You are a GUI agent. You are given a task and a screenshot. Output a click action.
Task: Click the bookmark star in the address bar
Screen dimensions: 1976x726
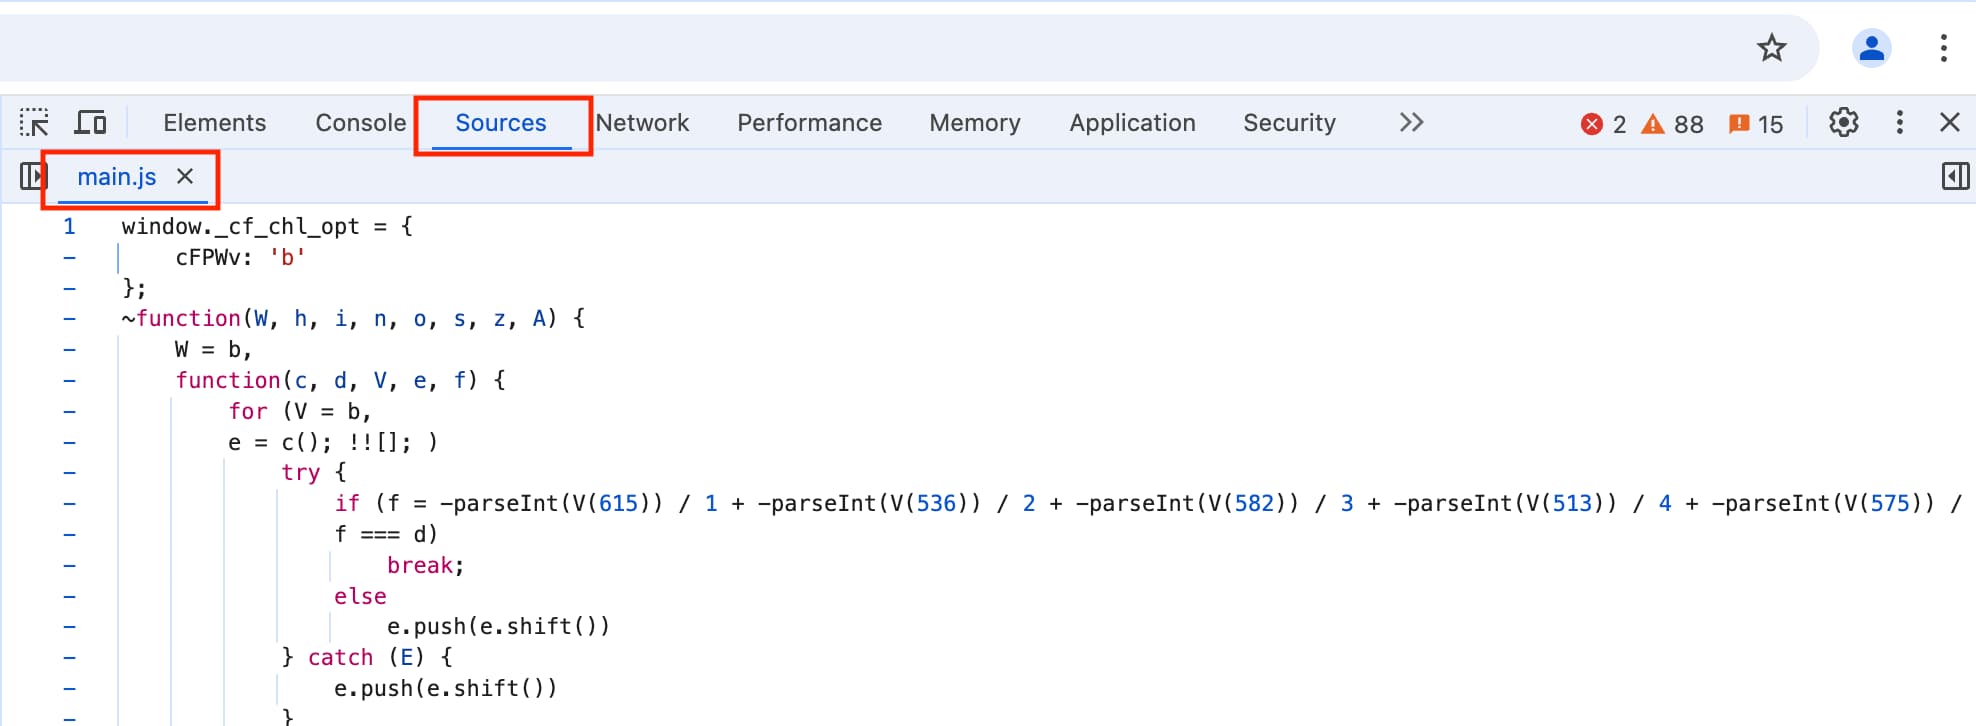pyautogui.click(x=1771, y=48)
